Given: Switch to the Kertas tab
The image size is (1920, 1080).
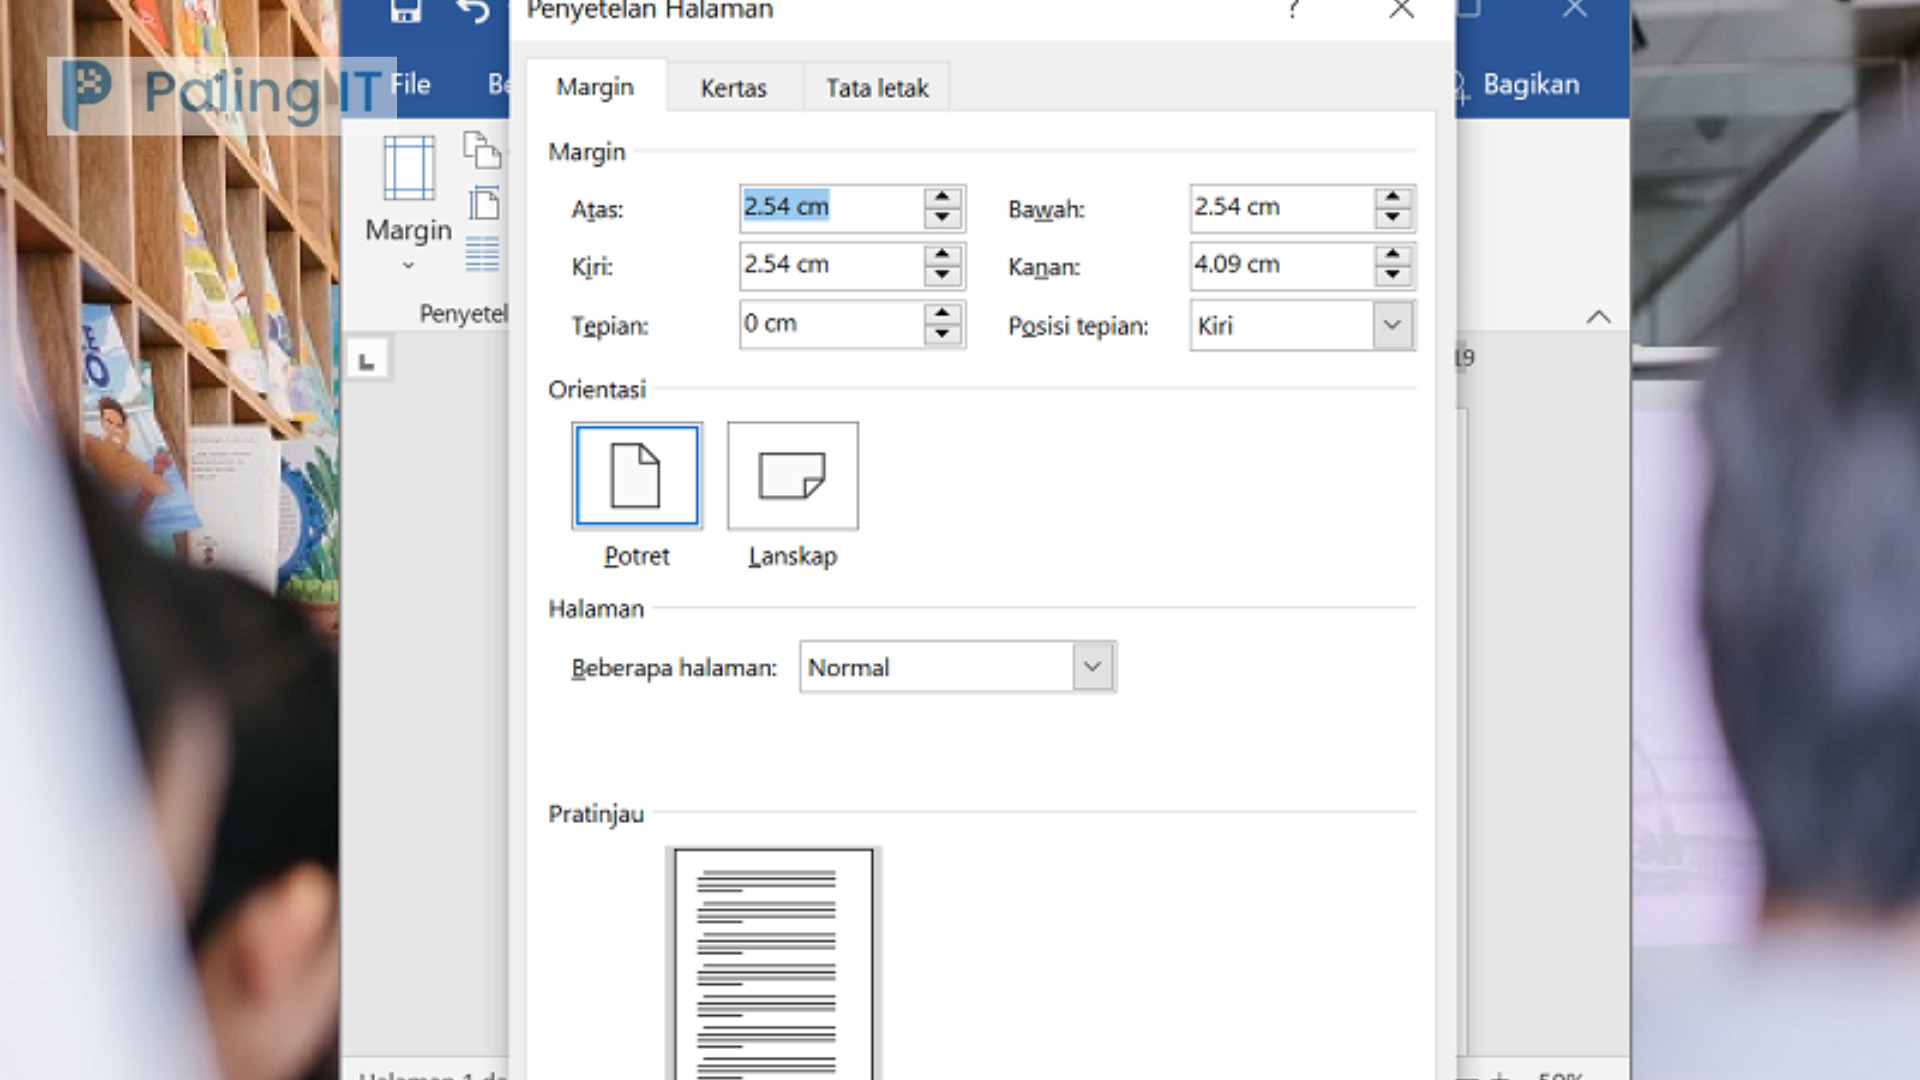Looking at the screenshot, I should (x=733, y=88).
